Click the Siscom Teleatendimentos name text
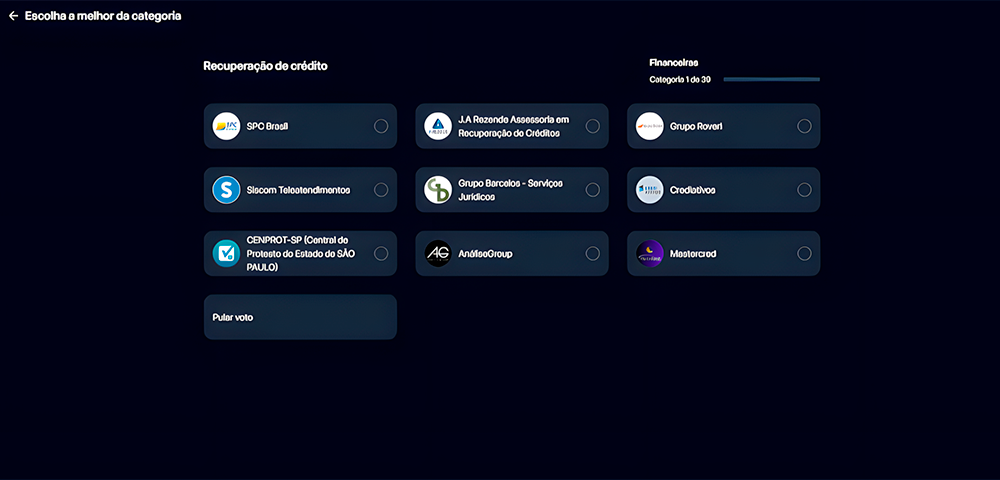 coord(298,190)
